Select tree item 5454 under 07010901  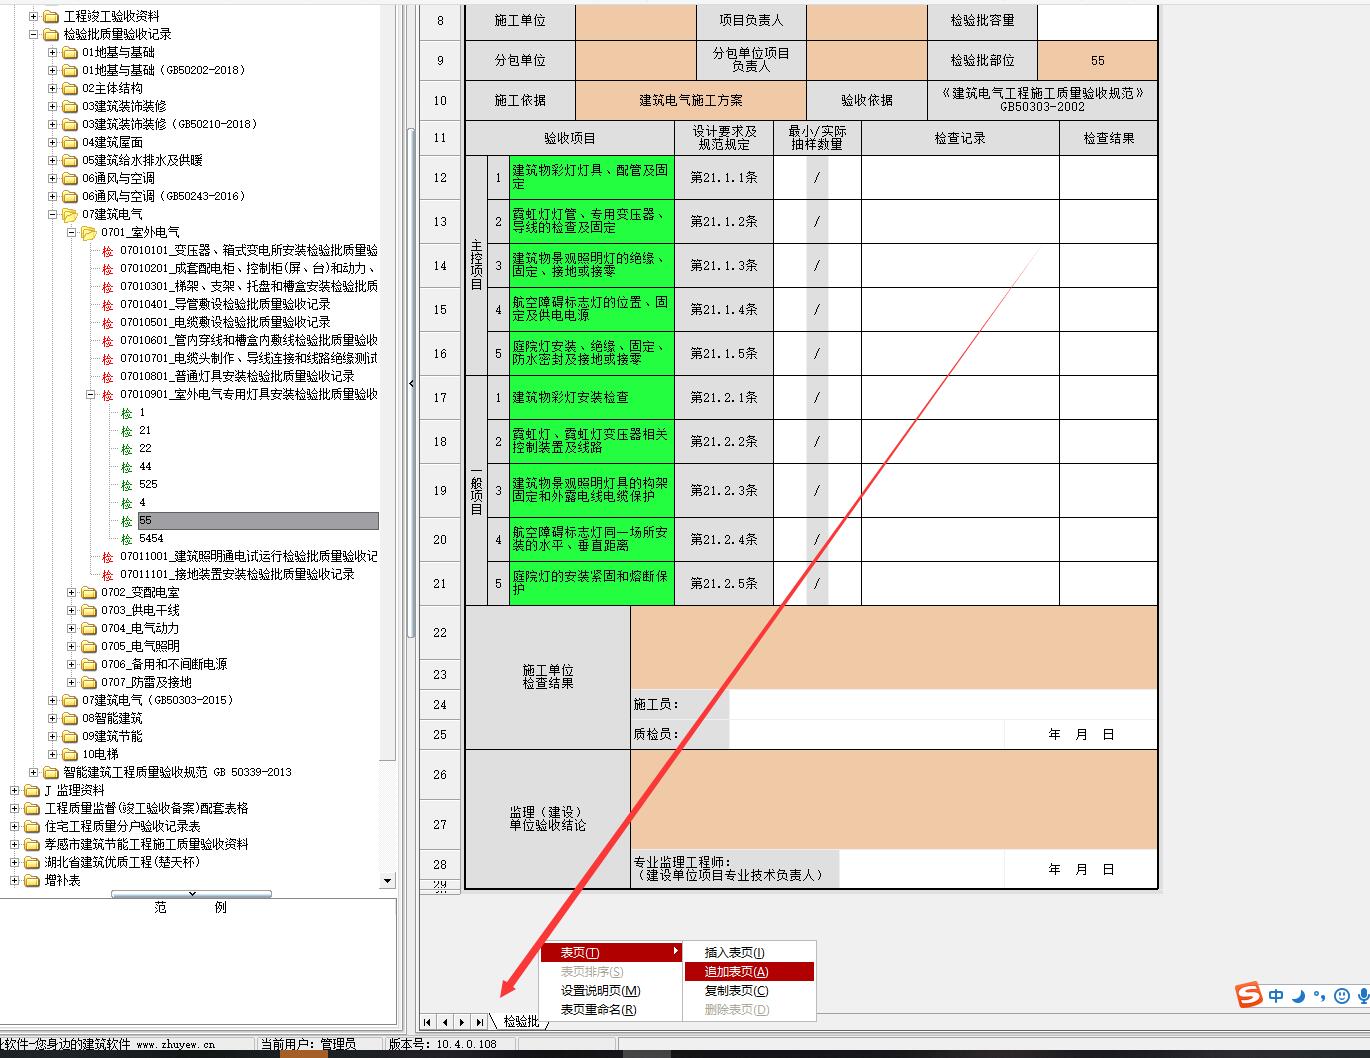click(x=152, y=539)
